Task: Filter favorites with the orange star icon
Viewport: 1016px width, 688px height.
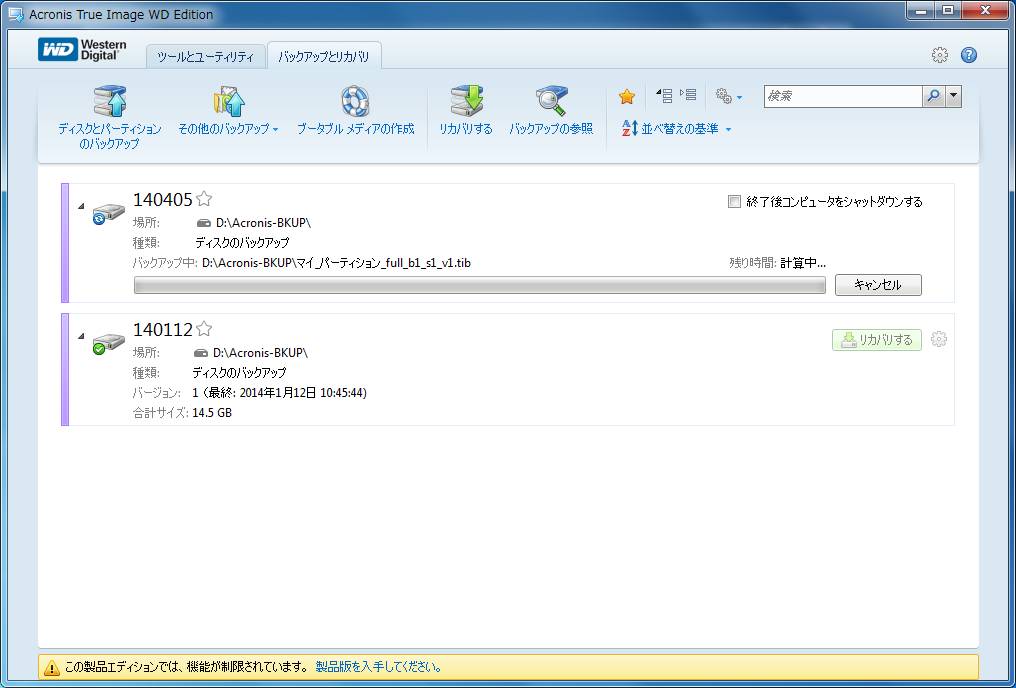Action: (x=627, y=97)
